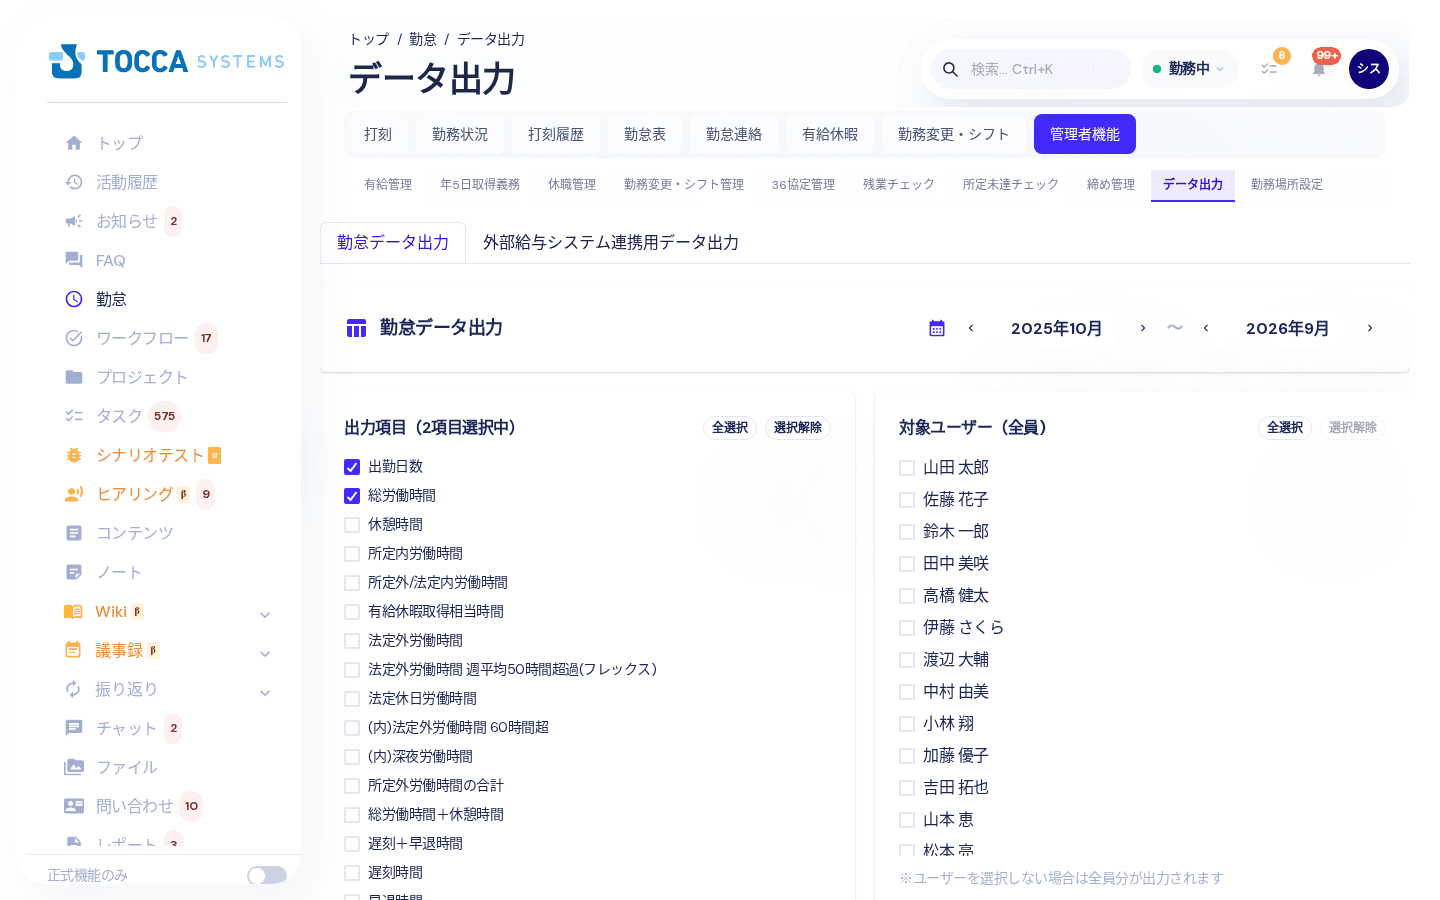Image resolution: width=1440 pixels, height=900 pixels.
Task: Click 全選択 for 出力項目
Action: tap(730, 428)
